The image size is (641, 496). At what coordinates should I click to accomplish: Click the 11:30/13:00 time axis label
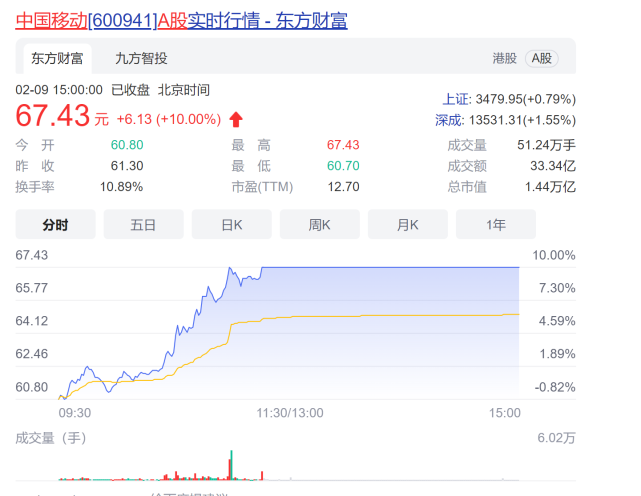coord(290,413)
